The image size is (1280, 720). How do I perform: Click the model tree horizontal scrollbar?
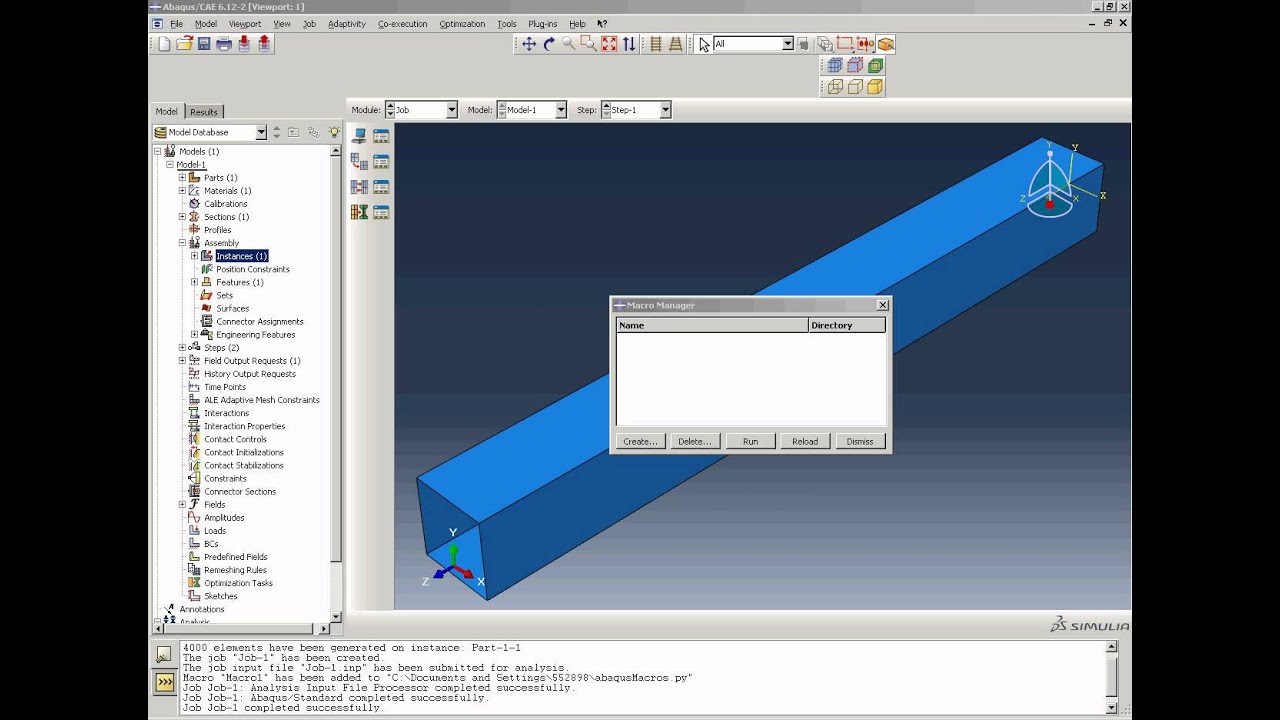[x=240, y=629]
